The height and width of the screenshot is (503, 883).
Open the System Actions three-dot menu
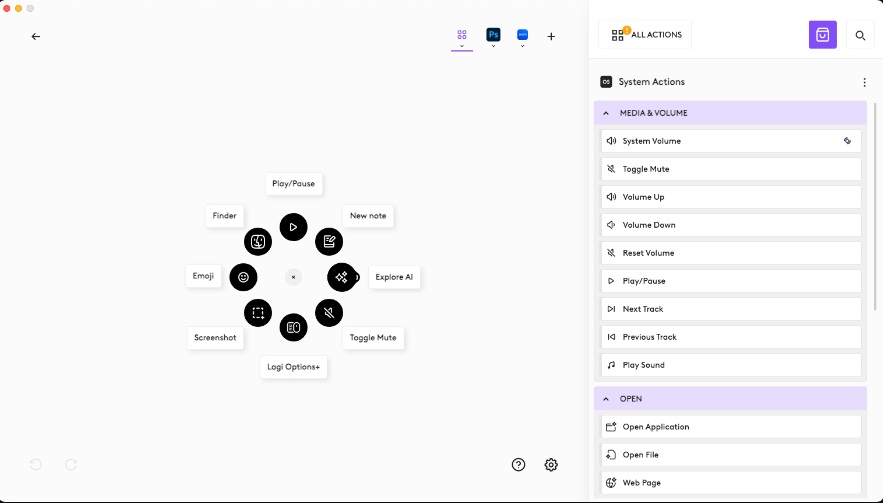coord(865,82)
